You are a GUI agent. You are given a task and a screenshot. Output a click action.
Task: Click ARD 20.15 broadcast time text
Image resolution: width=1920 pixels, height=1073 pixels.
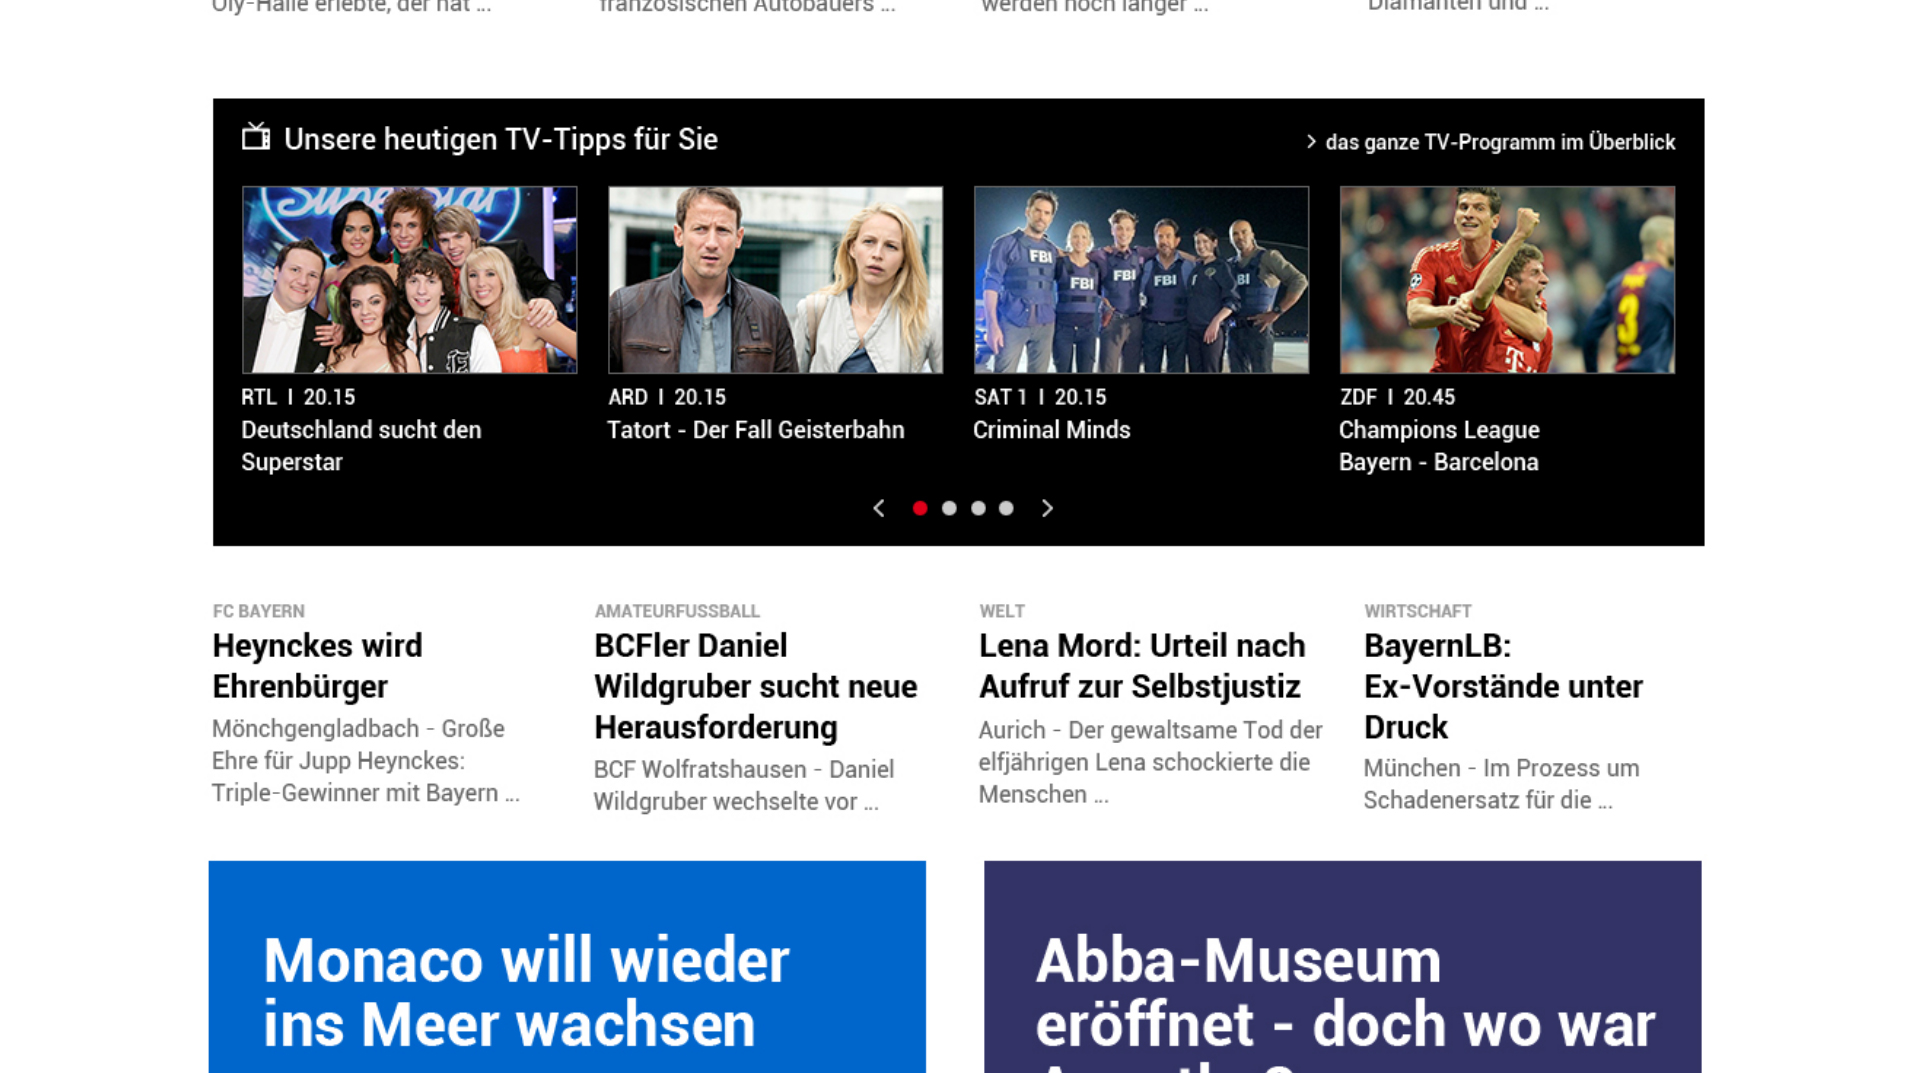pos(667,397)
